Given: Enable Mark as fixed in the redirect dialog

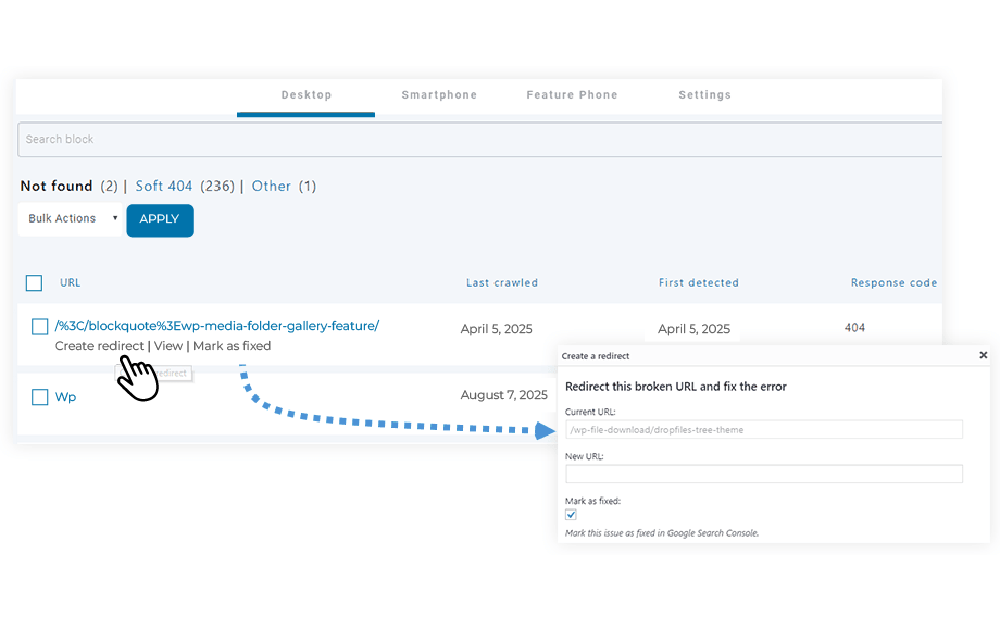Looking at the screenshot, I should [x=570, y=513].
